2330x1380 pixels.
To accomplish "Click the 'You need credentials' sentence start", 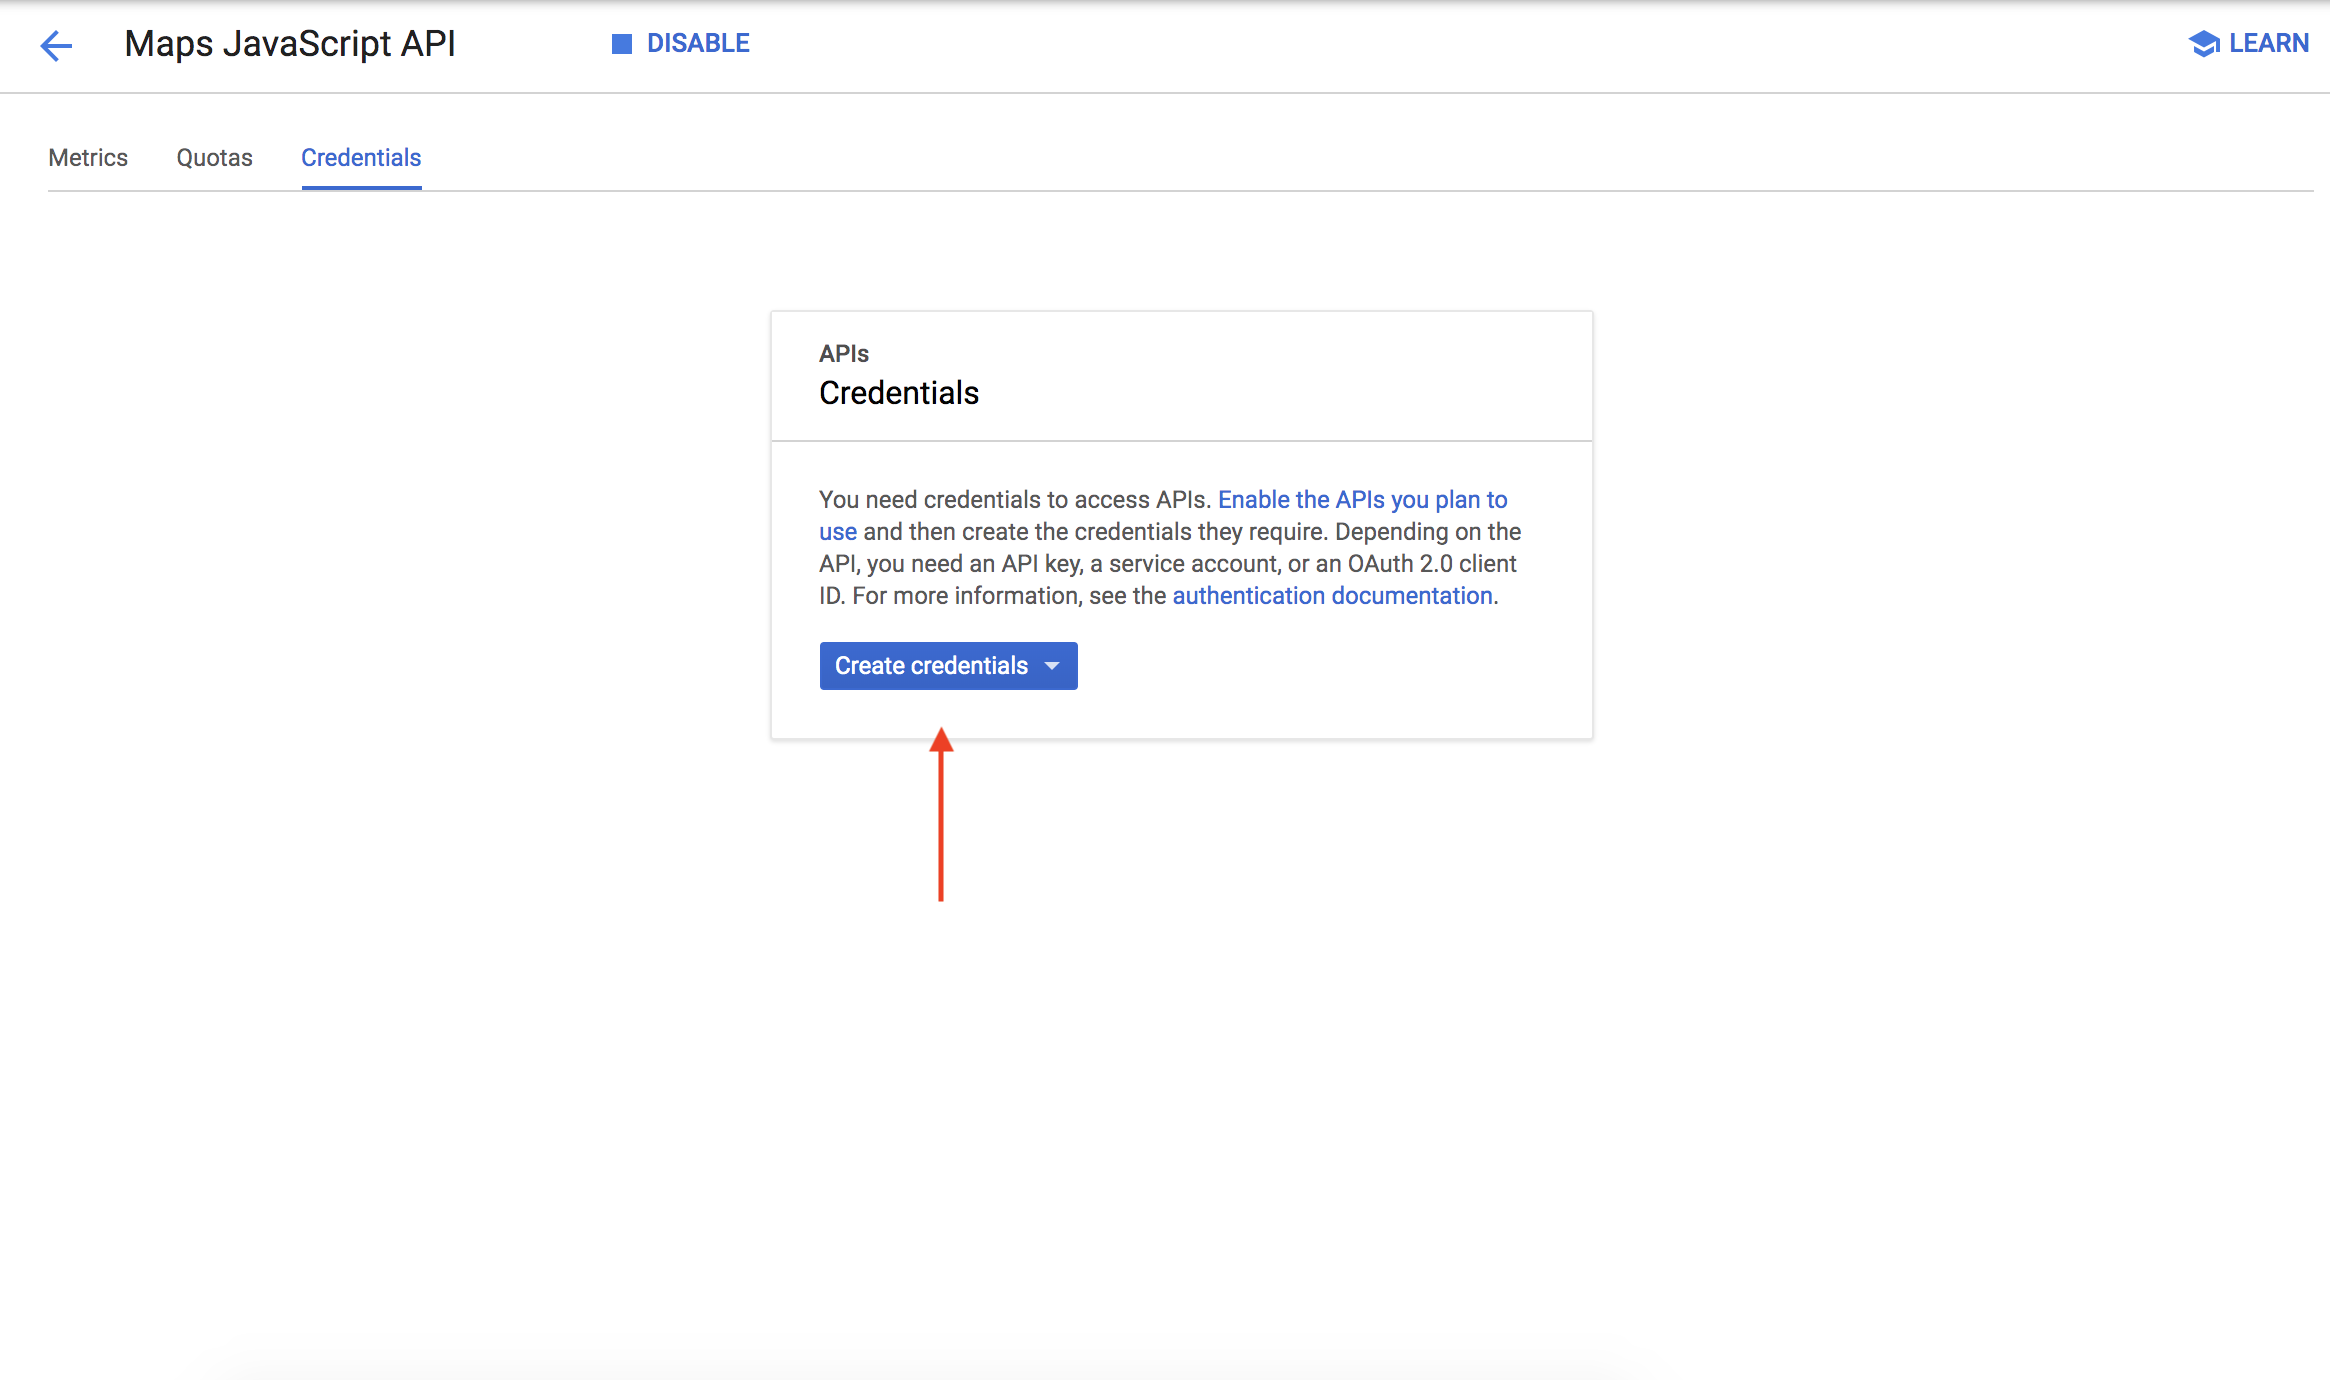I will click(930, 500).
